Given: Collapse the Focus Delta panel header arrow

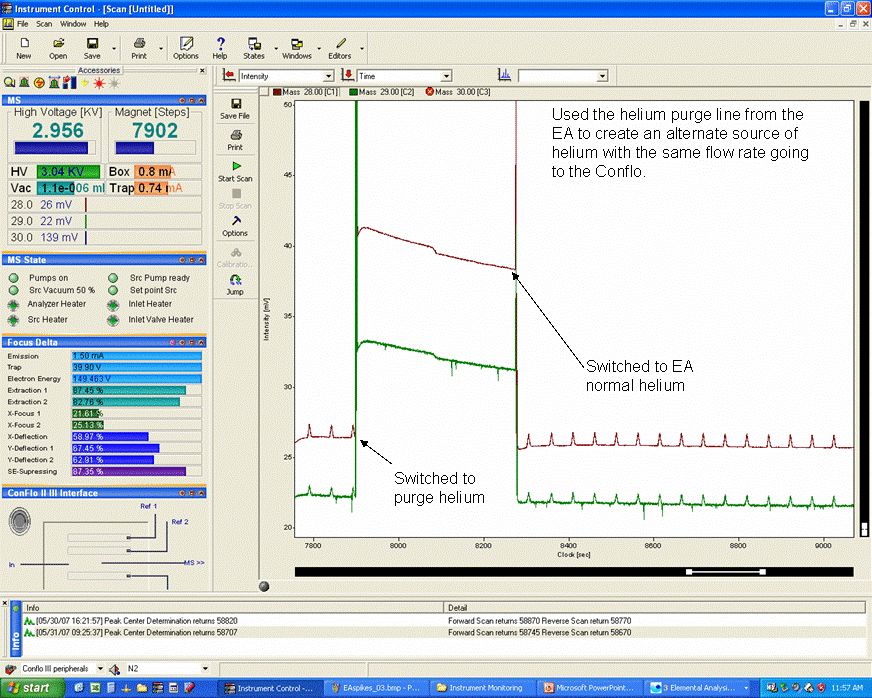Looking at the screenshot, I should [x=201, y=343].
